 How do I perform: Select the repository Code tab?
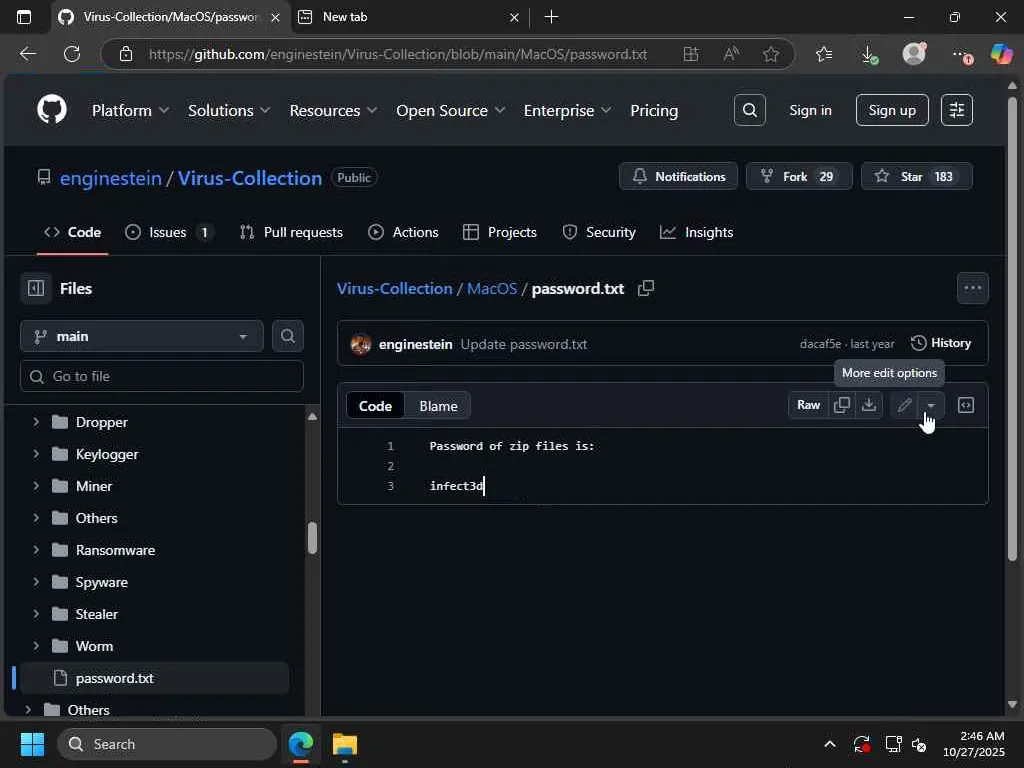[72, 232]
